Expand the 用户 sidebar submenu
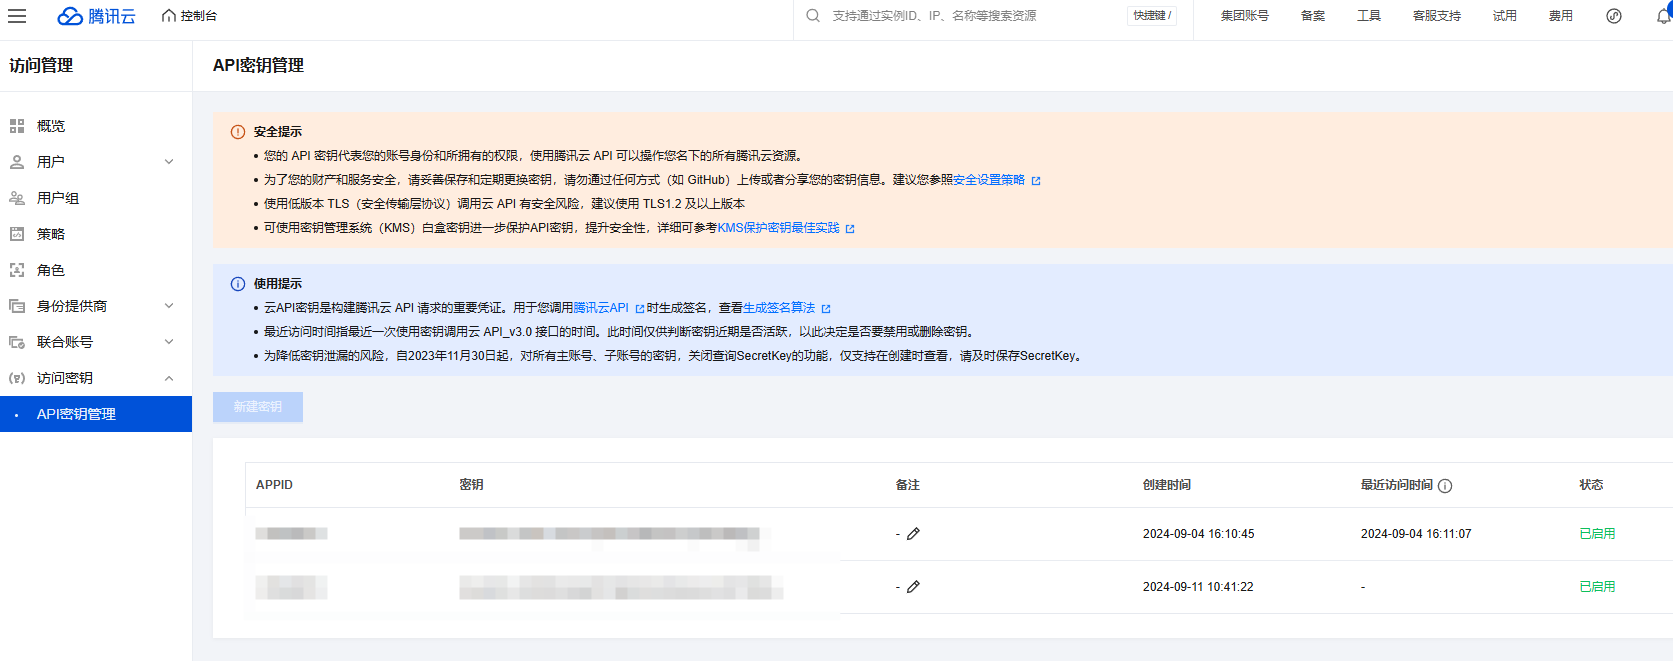 click(169, 162)
